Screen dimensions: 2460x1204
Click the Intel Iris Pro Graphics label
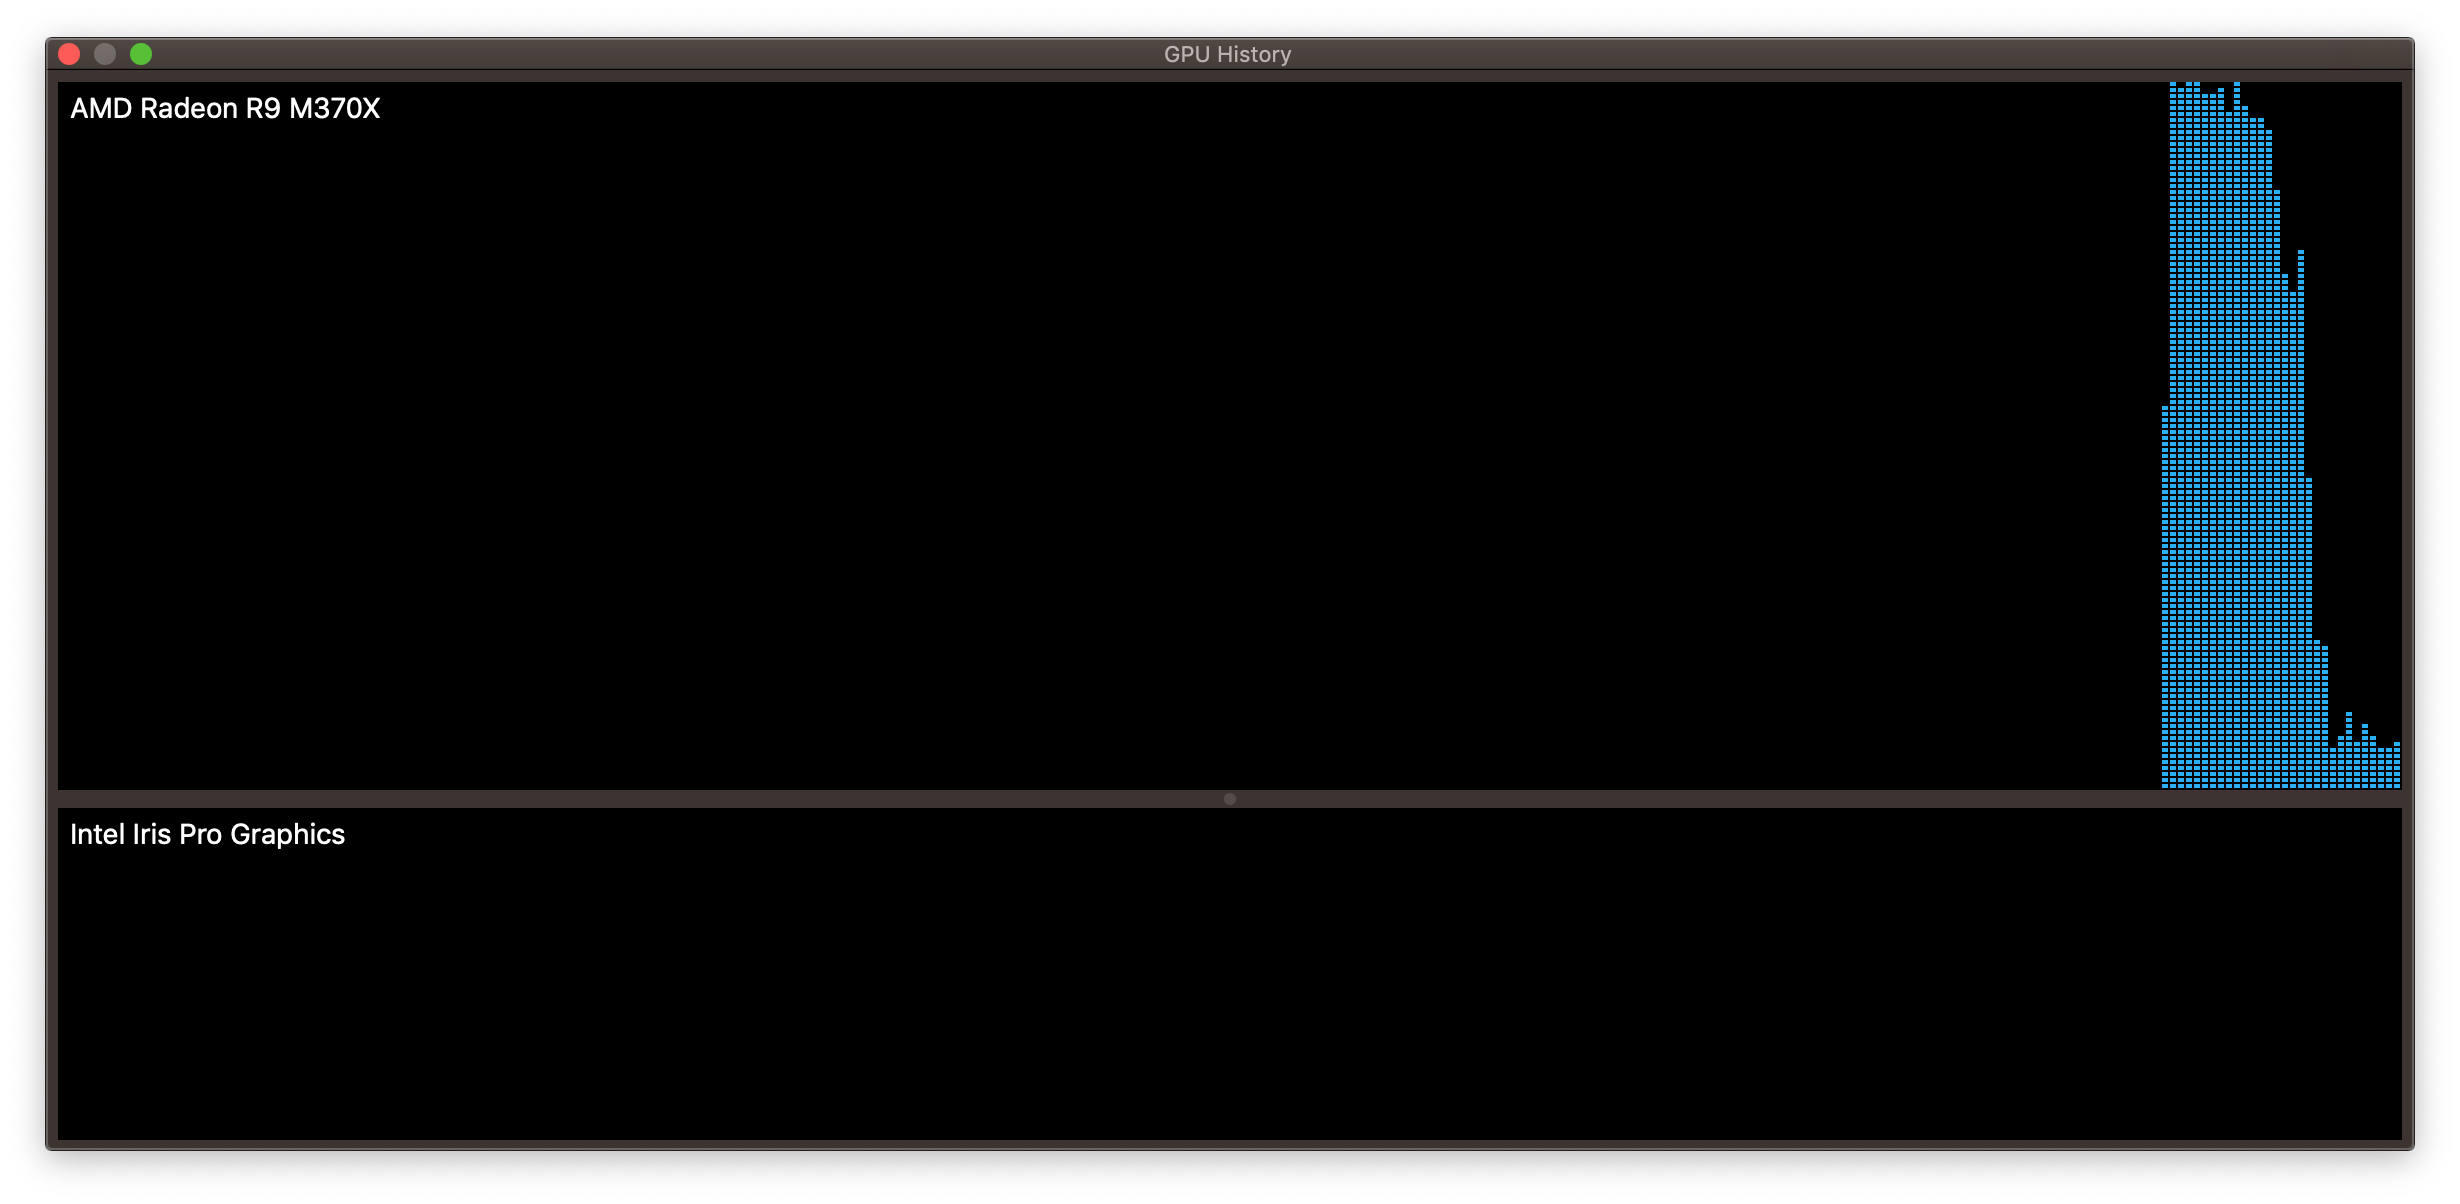(x=207, y=834)
